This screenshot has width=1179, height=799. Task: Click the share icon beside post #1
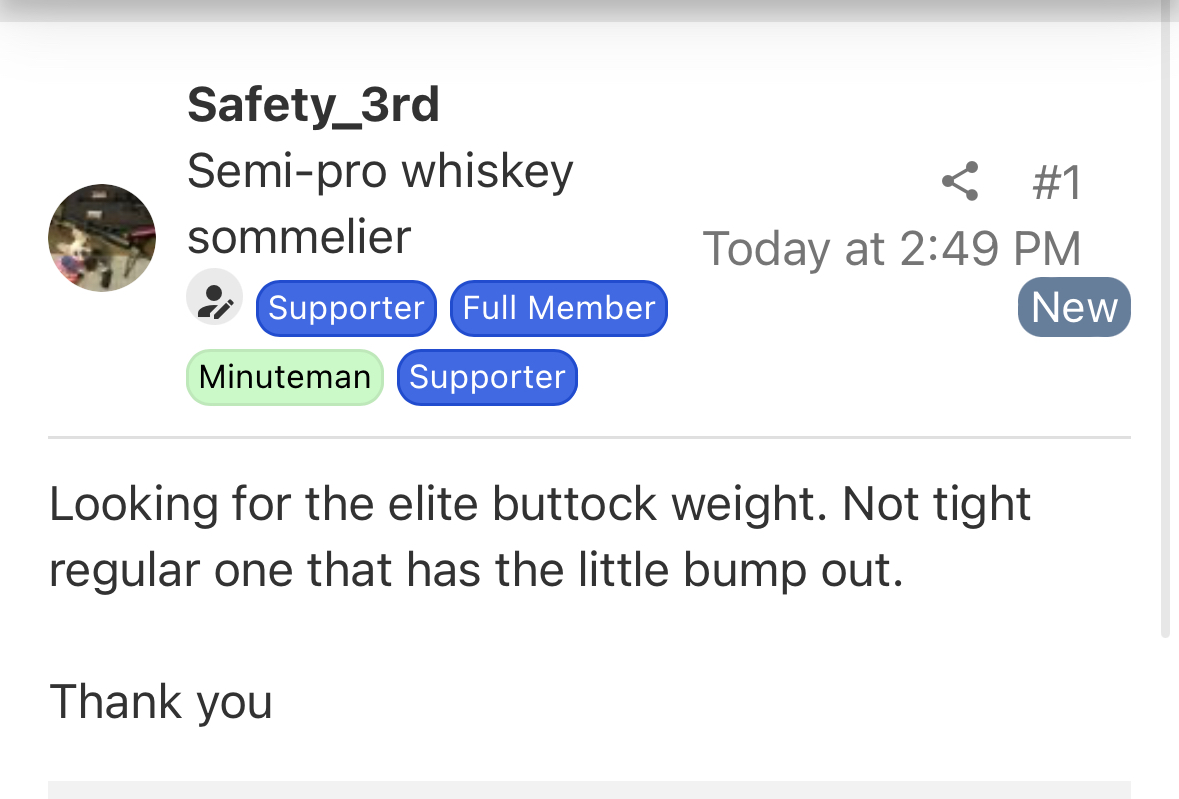tap(960, 181)
